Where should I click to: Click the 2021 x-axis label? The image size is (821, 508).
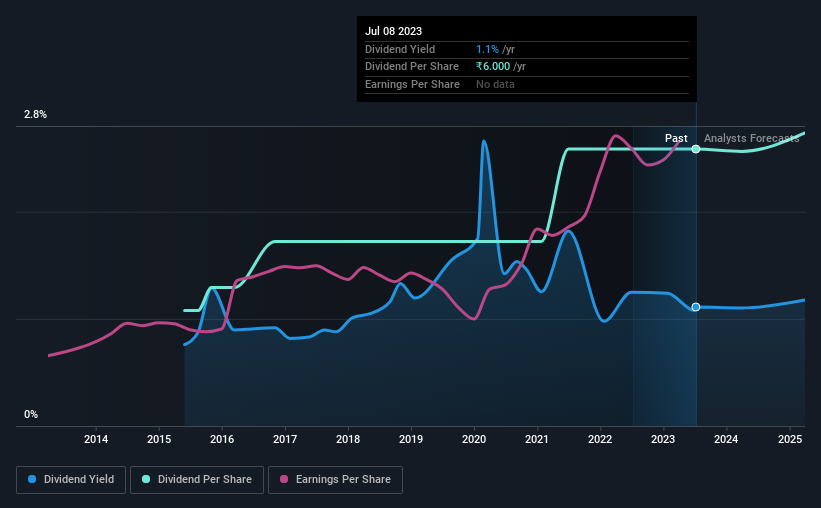click(537, 439)
